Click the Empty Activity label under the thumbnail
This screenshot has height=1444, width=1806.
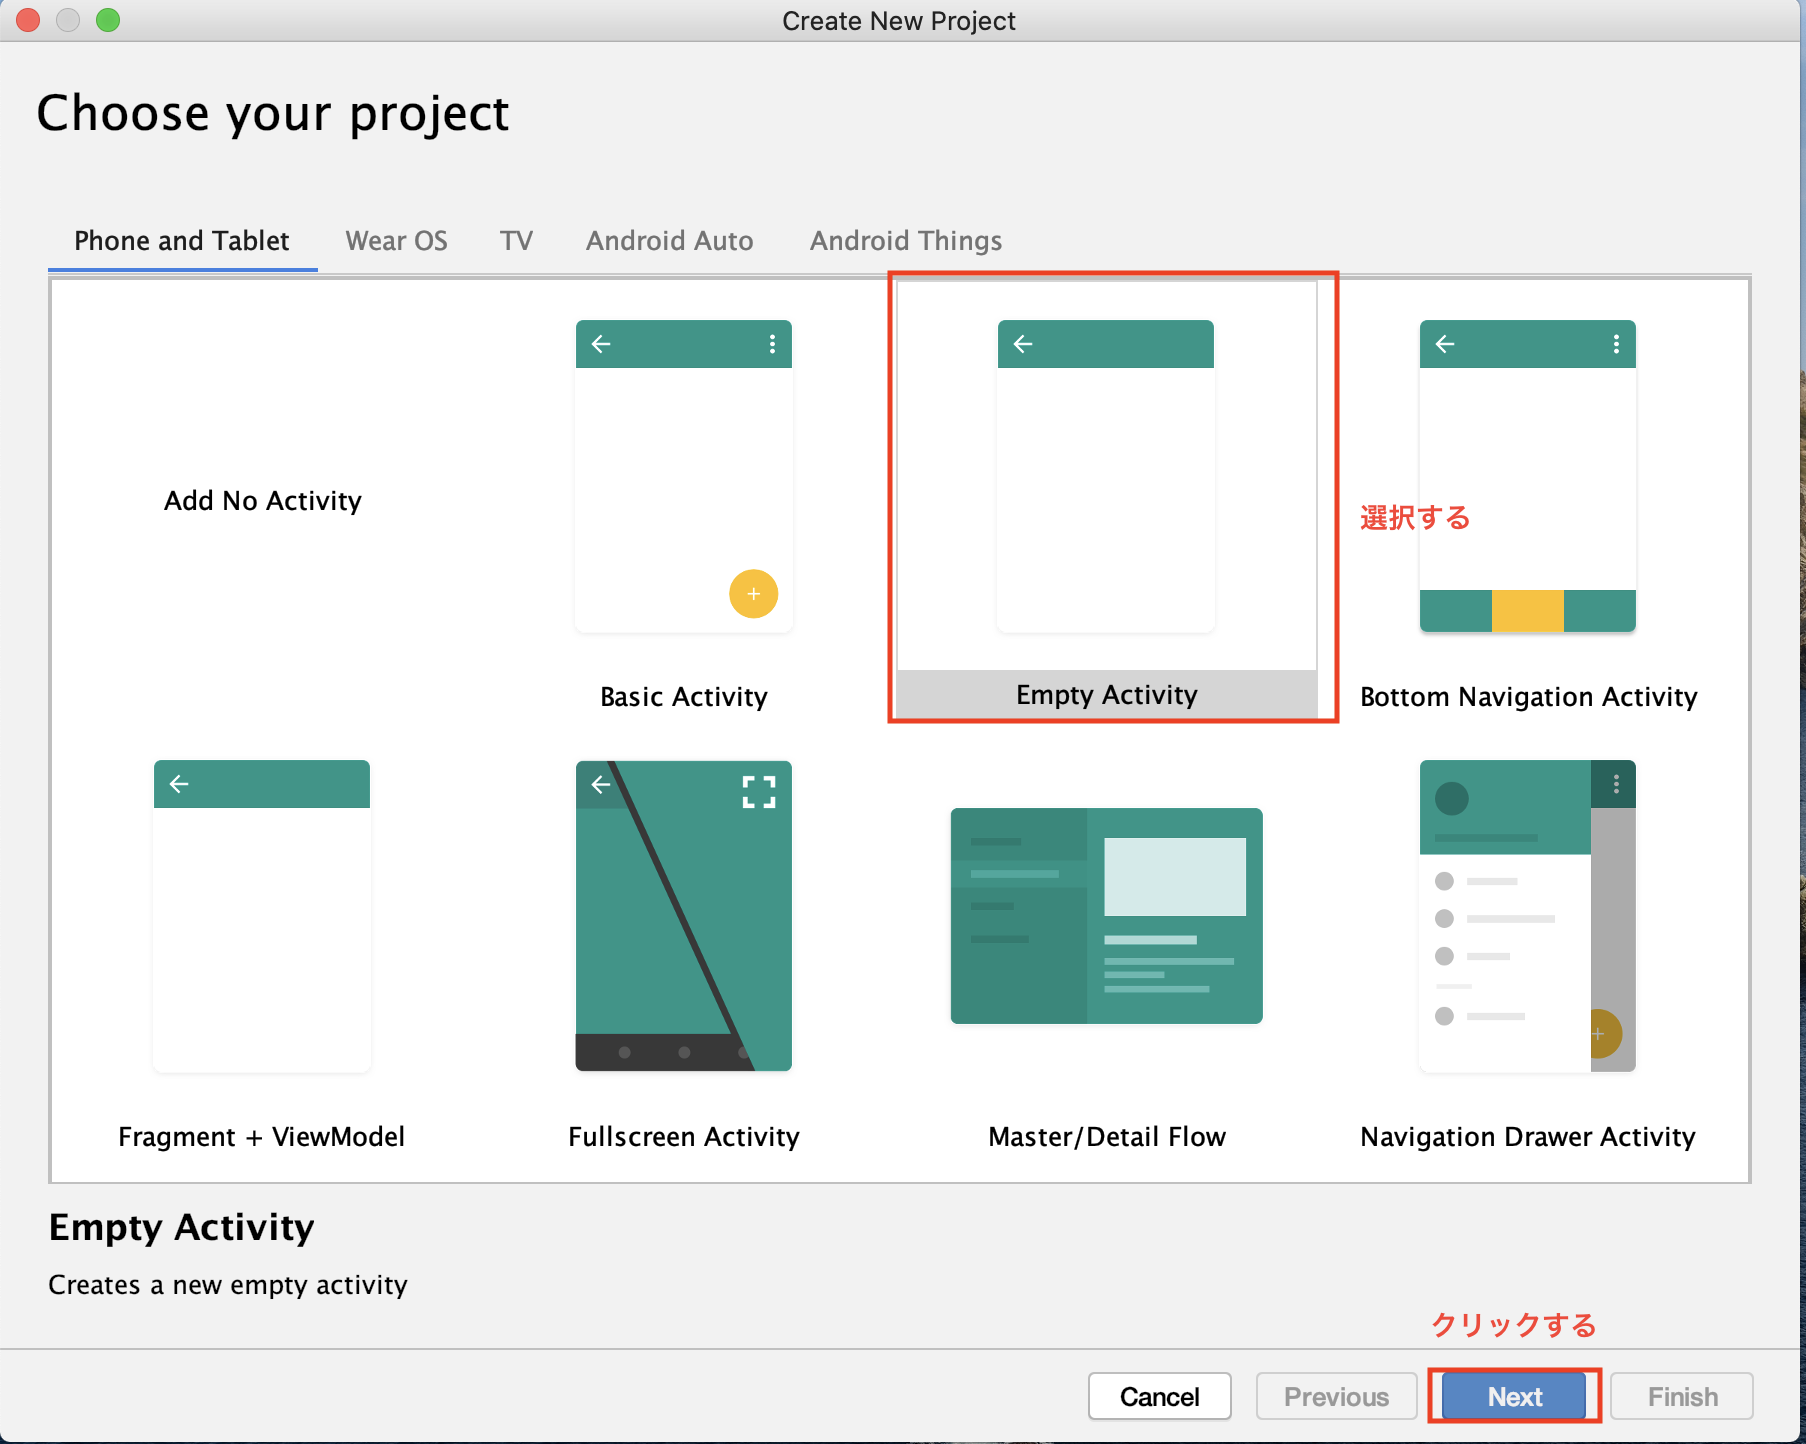click(x=1106, y=695)
